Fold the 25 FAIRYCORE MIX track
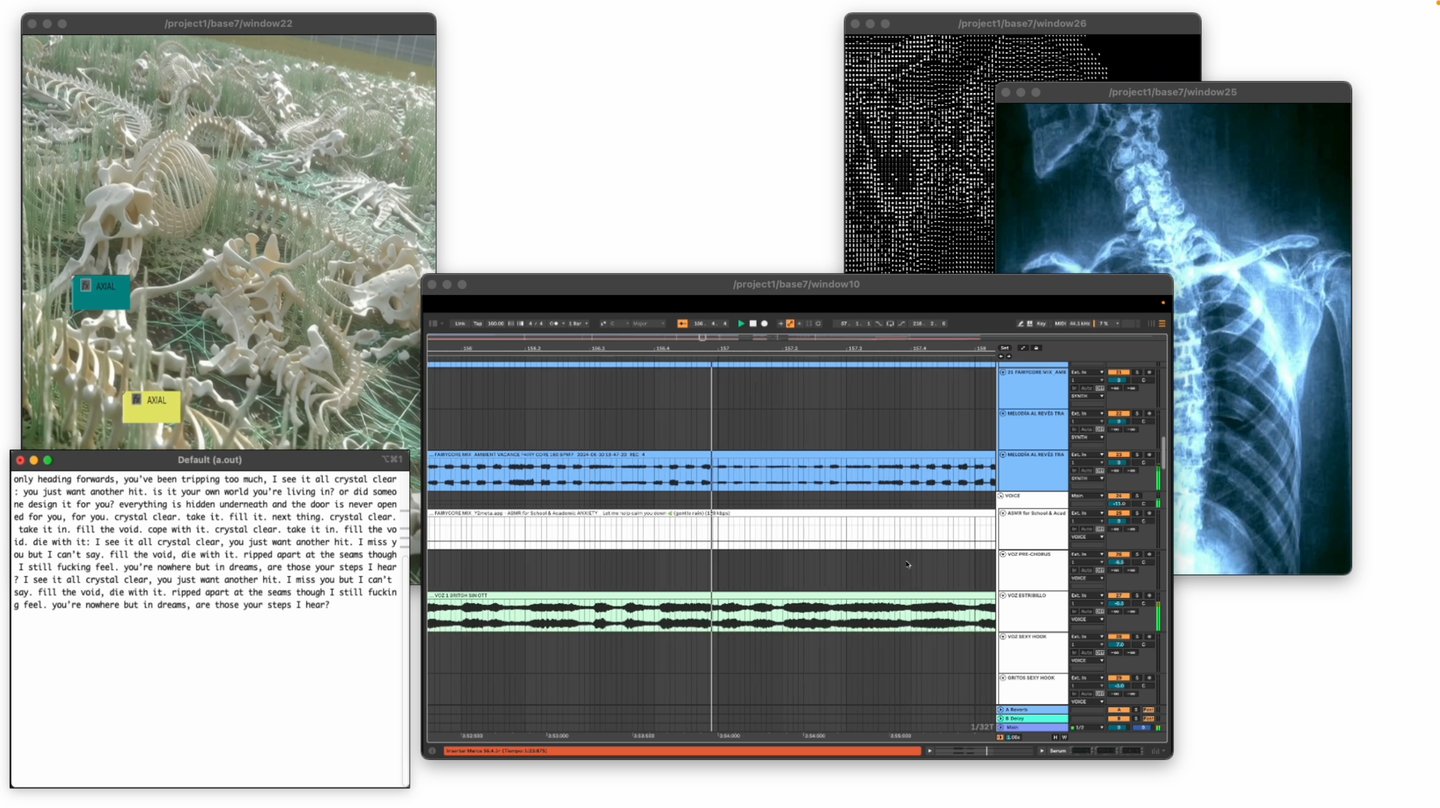This screenshot has width=1440, height=808. pyautogui.click(x=1003, y=372)
